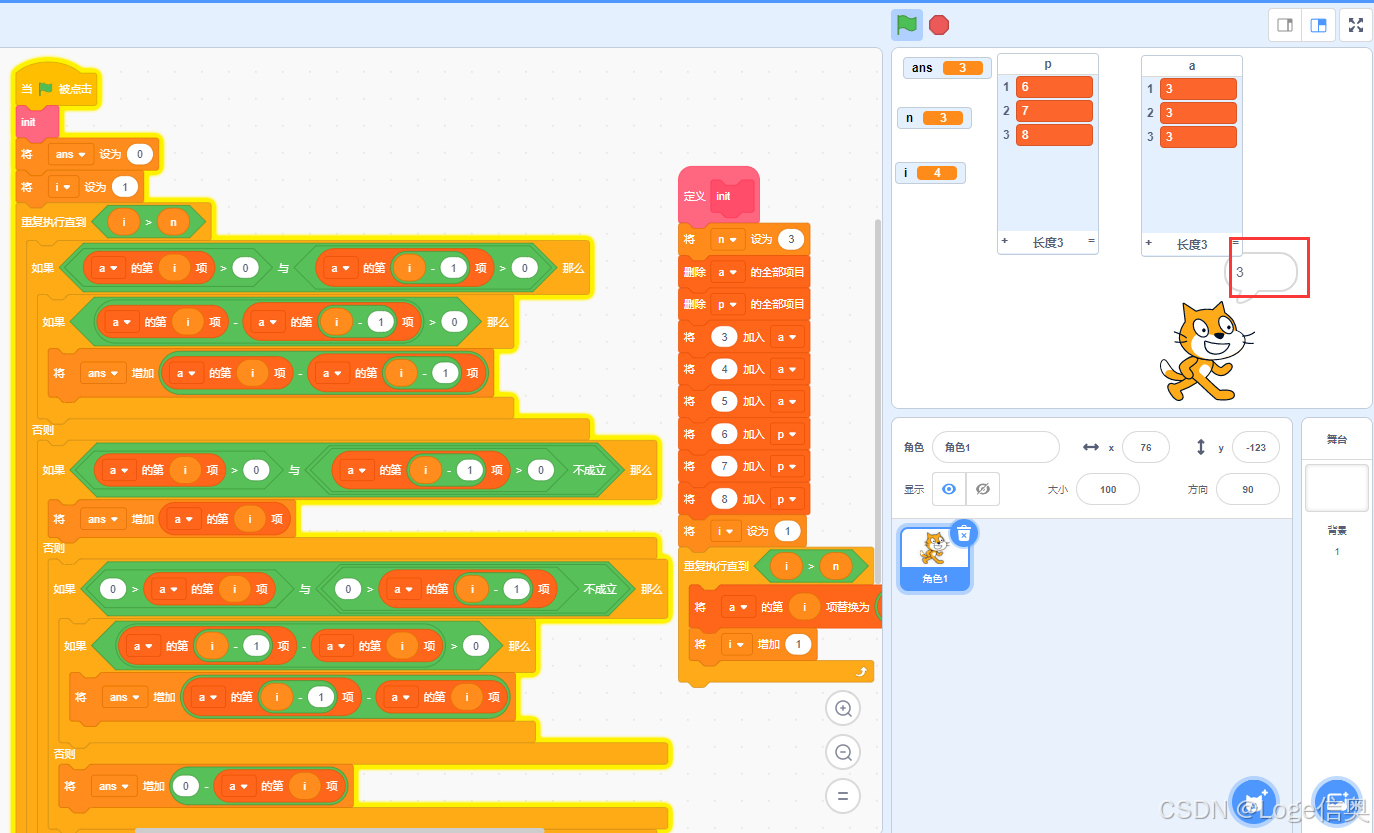Open list dropdown in 删除 a 的全部项目

point(728,272)
